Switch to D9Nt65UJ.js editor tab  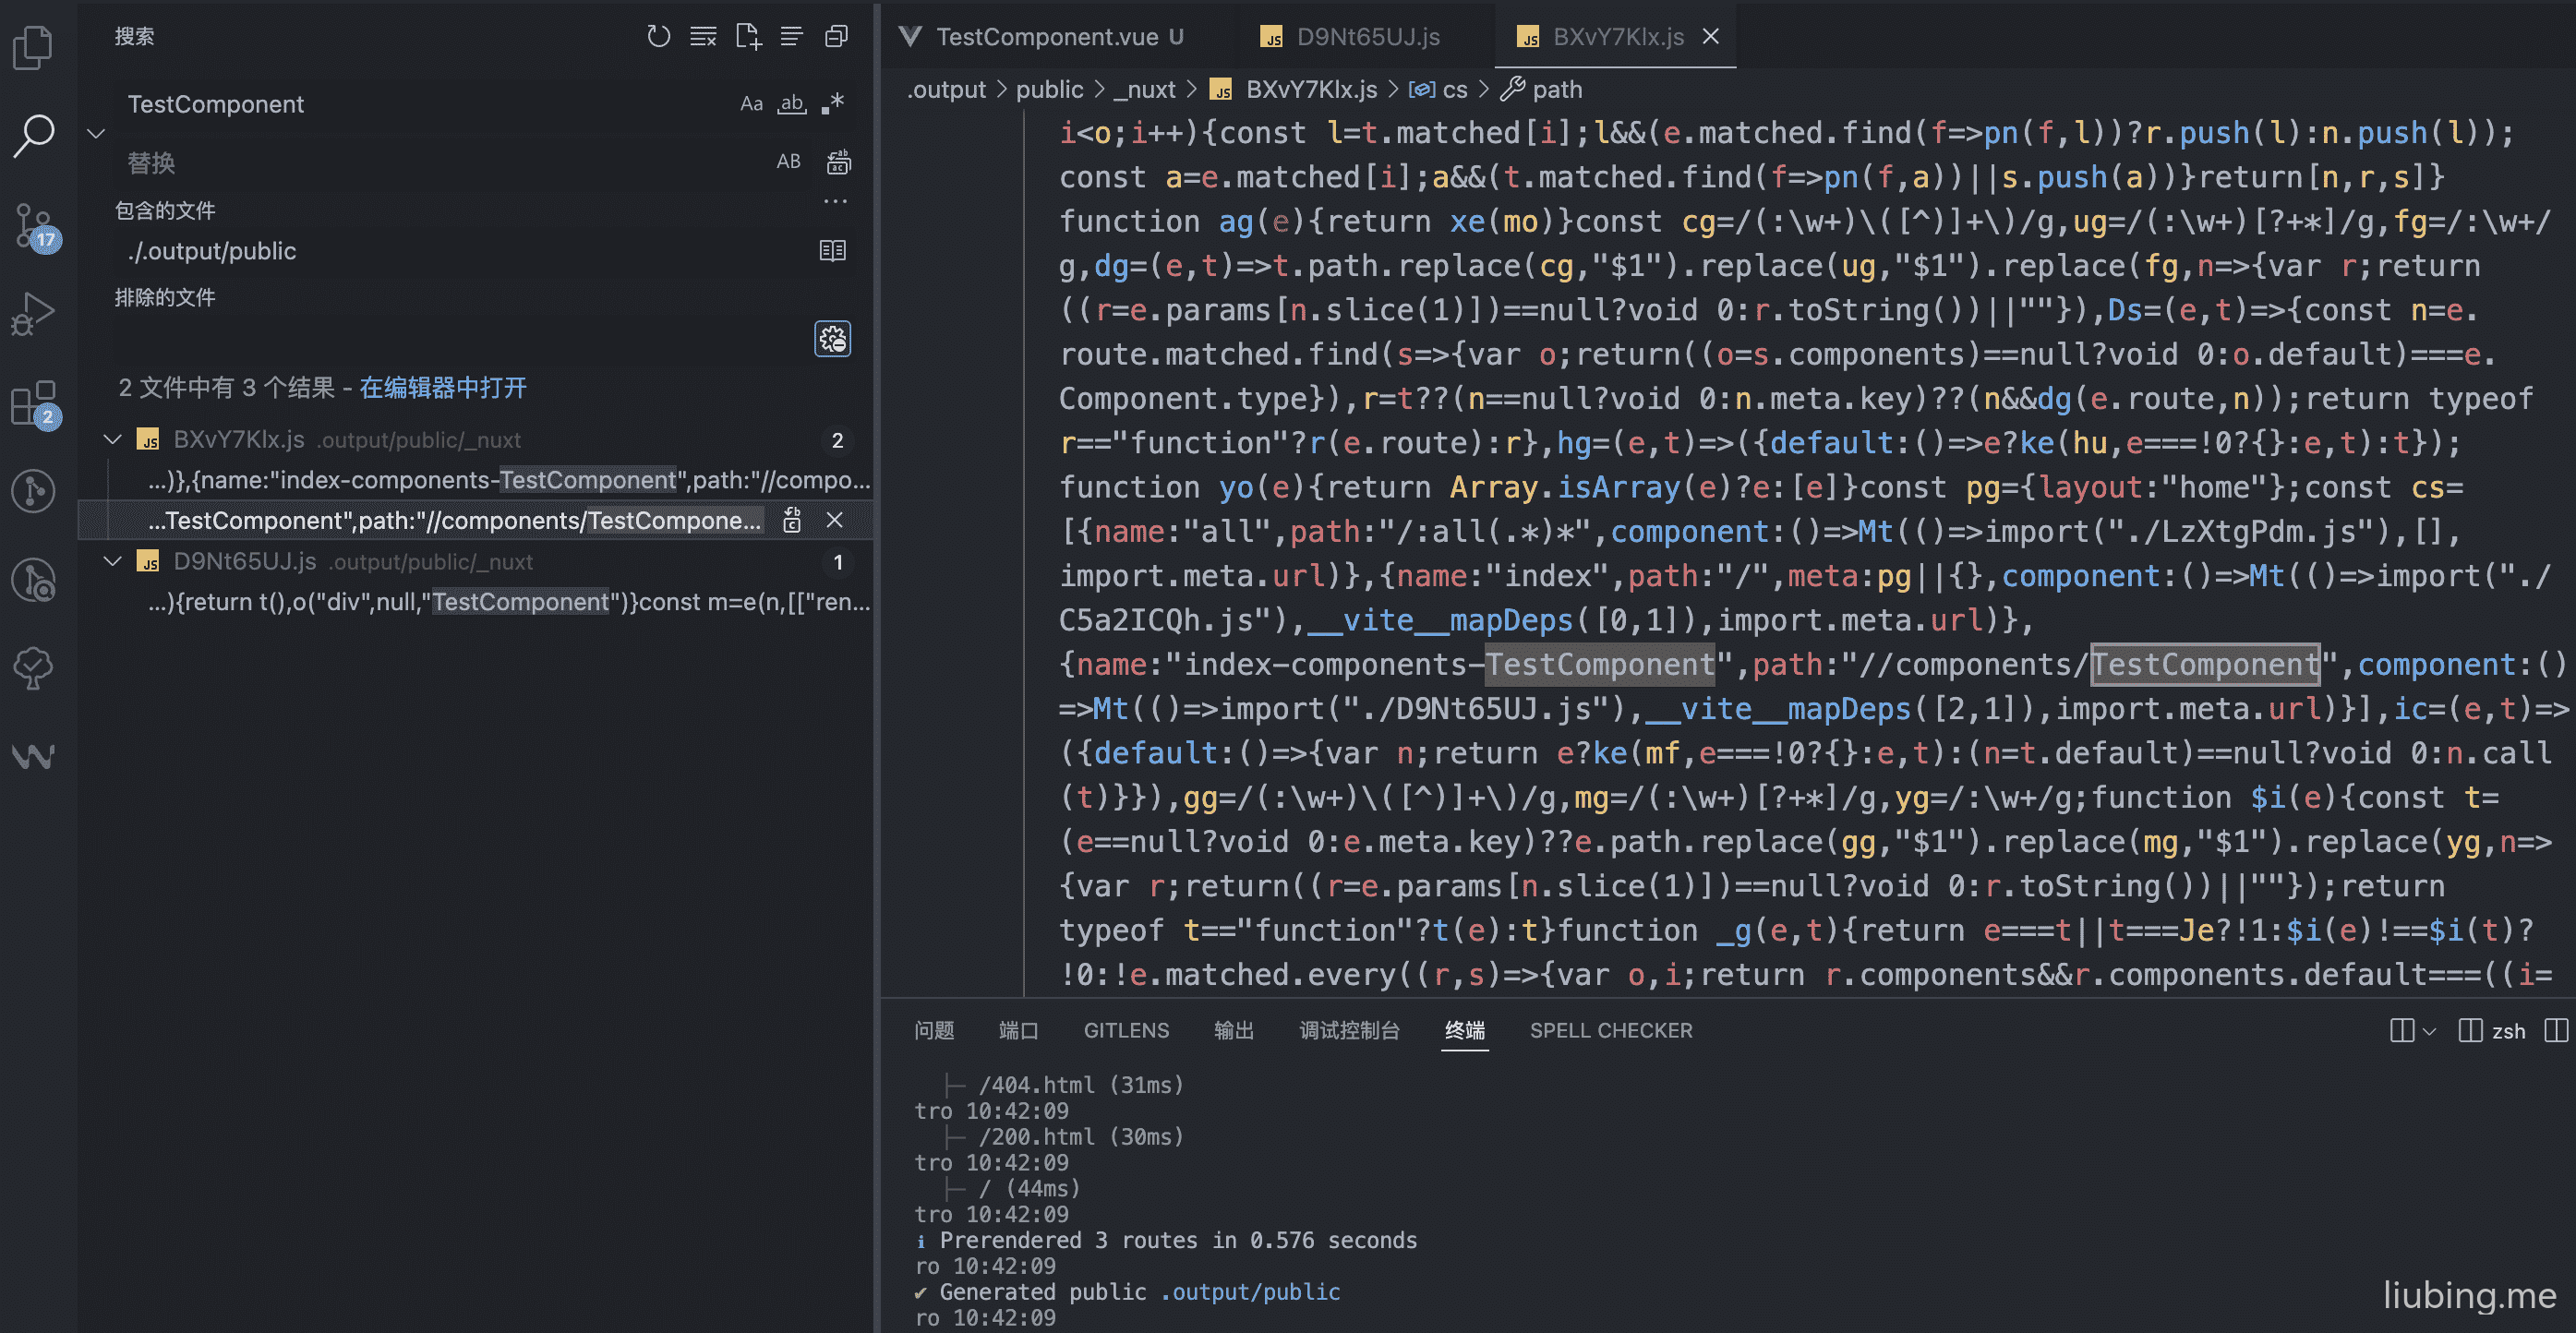[1366, 37]
